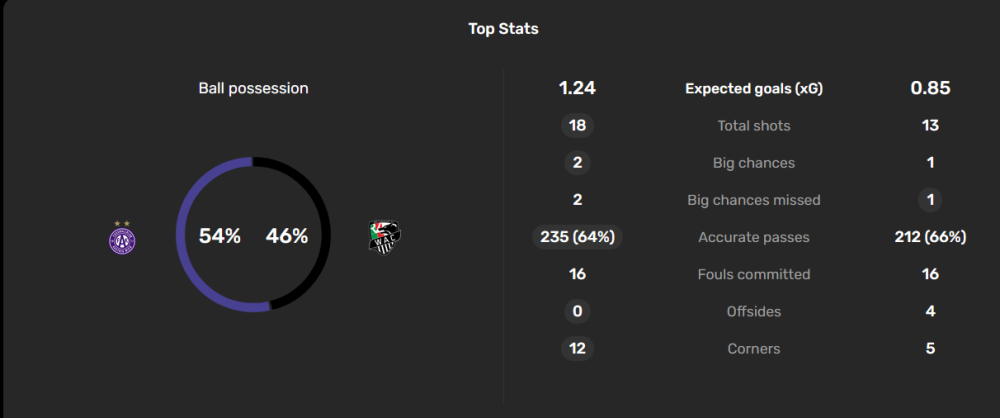Click the highlighted 18 total shots badge
Screen dimensions: 1000x418
point(577,126)
